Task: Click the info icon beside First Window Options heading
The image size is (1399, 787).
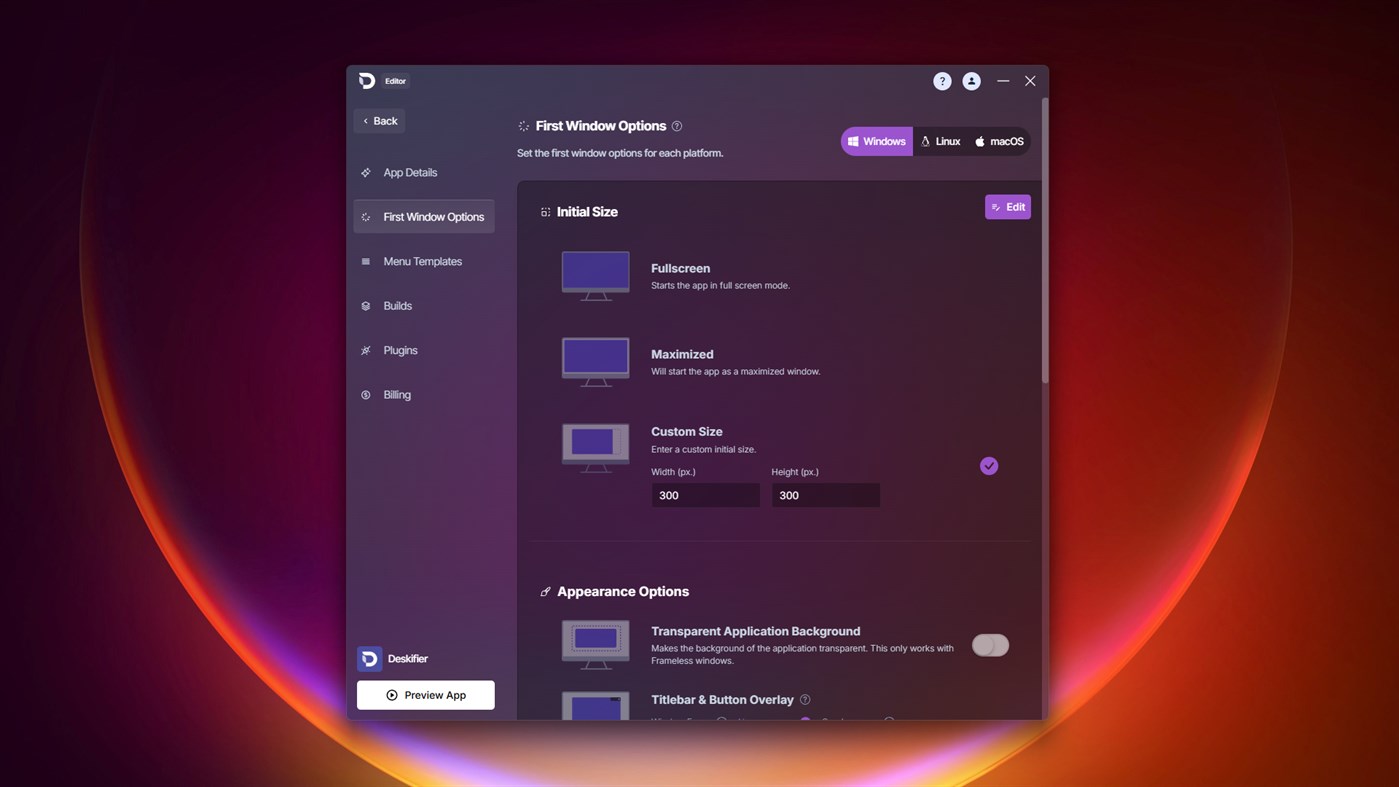Action: pyautogui.click(x=677, y=126)
